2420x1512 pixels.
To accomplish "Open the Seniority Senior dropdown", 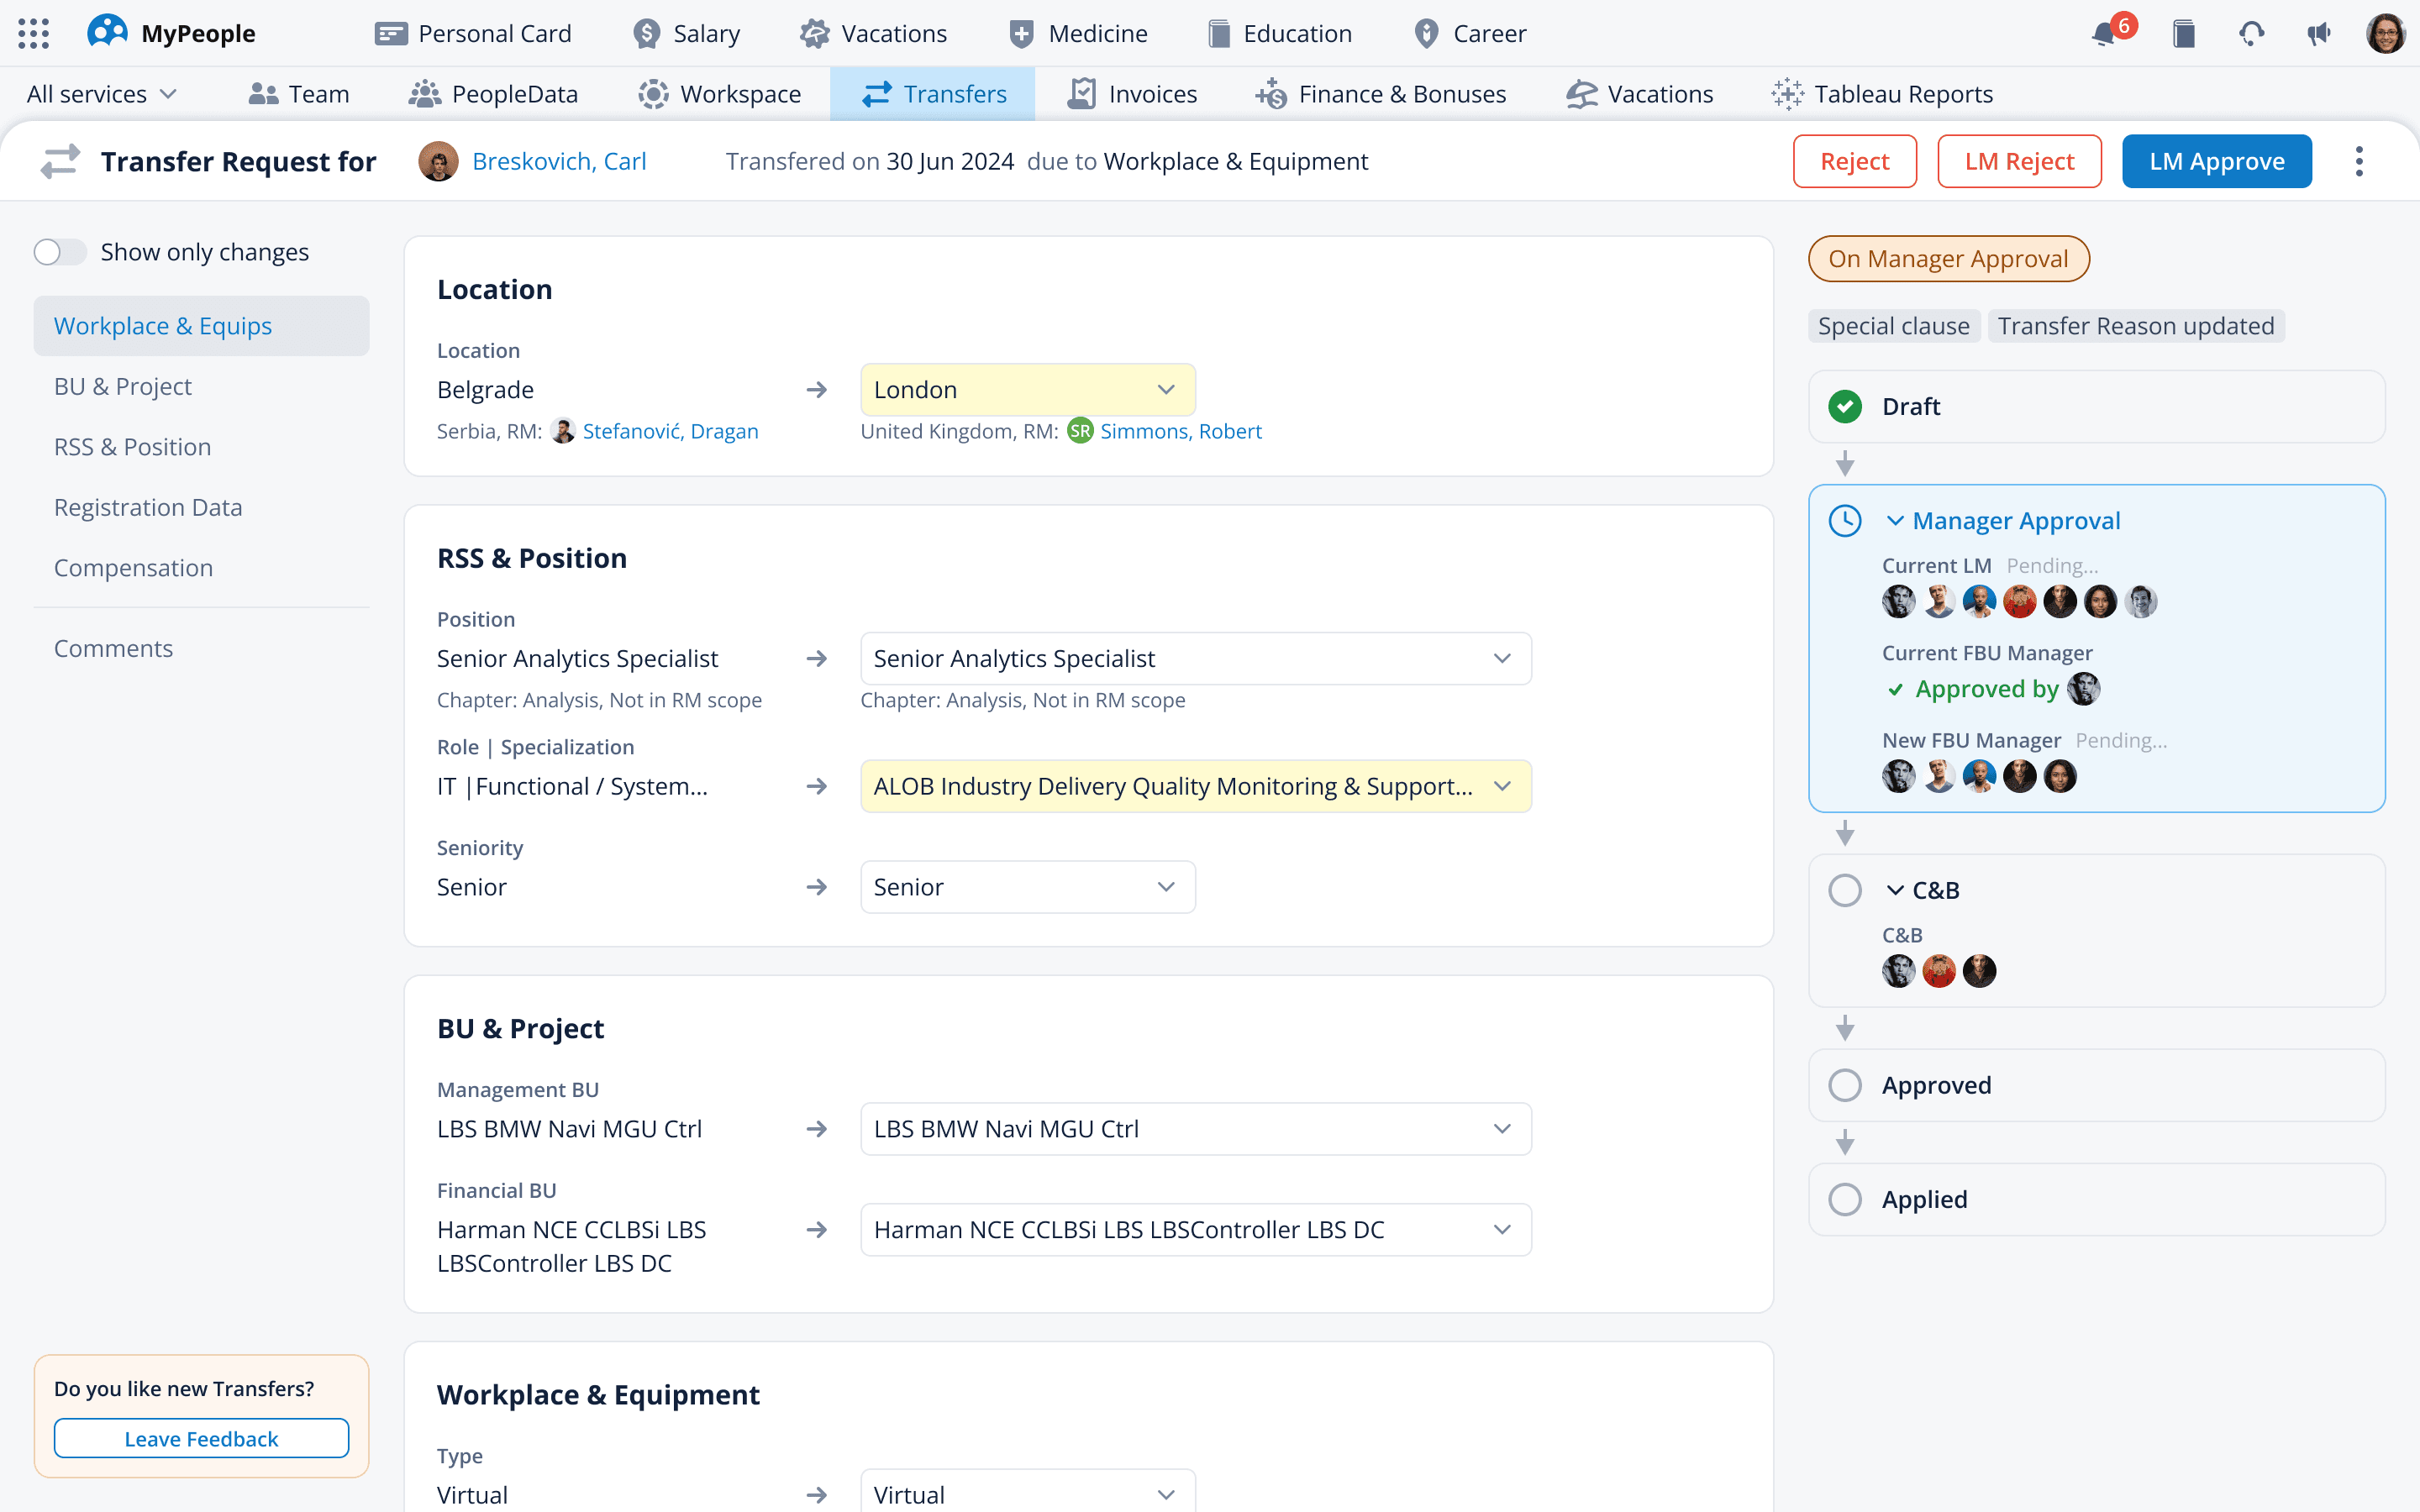I will pos(1027,887).
